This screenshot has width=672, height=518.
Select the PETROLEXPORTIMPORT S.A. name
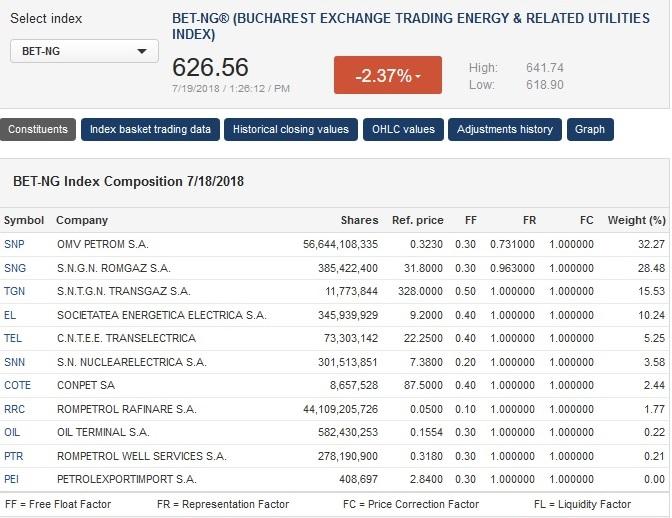tap(127, 479)
